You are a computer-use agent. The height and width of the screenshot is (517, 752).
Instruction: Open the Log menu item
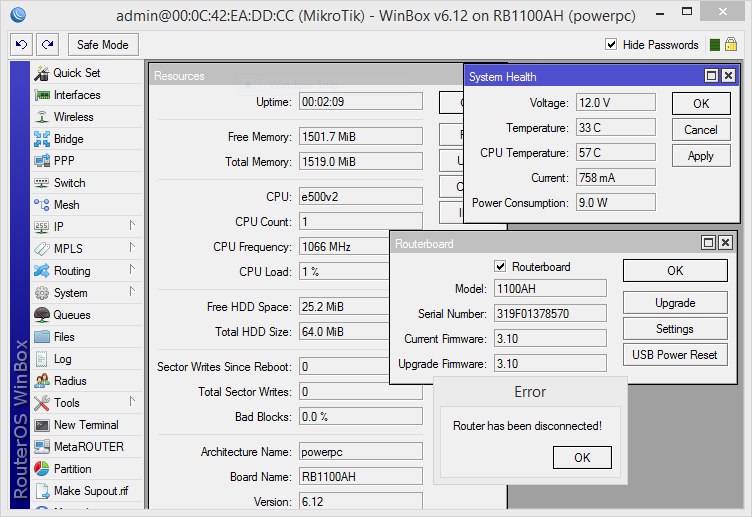click(x=87, y=359)
